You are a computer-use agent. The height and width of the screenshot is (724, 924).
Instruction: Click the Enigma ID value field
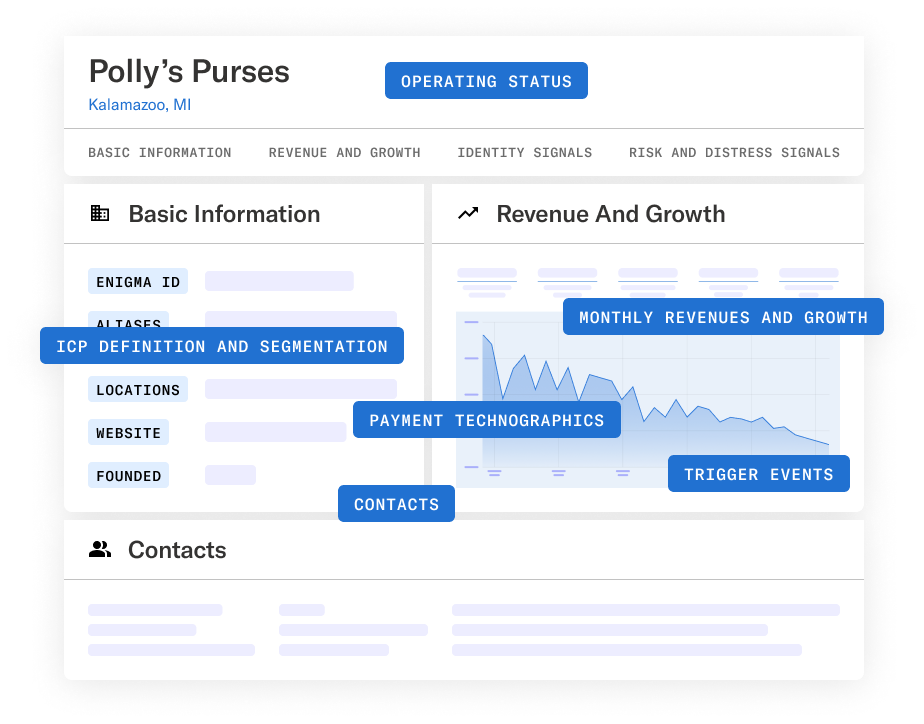tap(279, 281)
